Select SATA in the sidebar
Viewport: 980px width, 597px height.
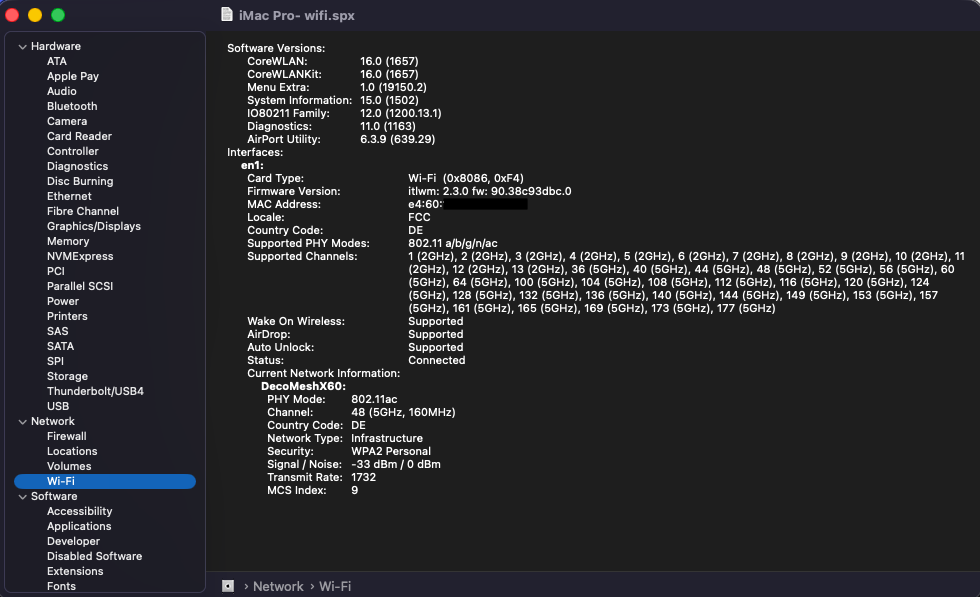coord(60,346)
